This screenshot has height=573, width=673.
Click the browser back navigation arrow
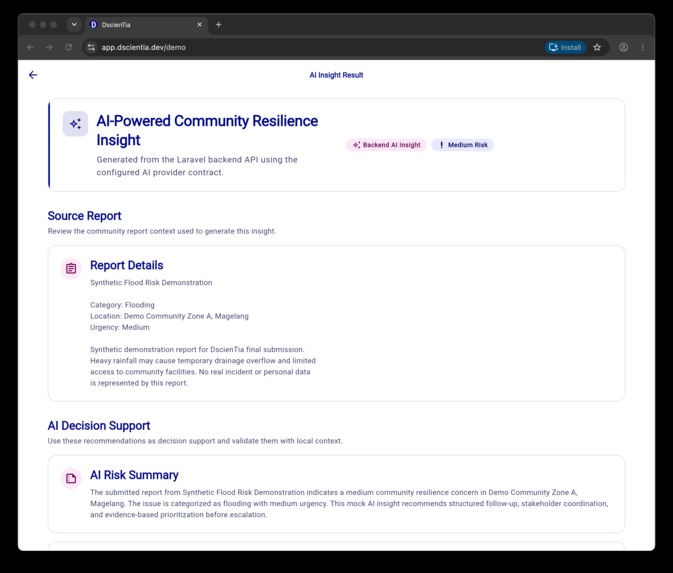(x=30, y=47)
